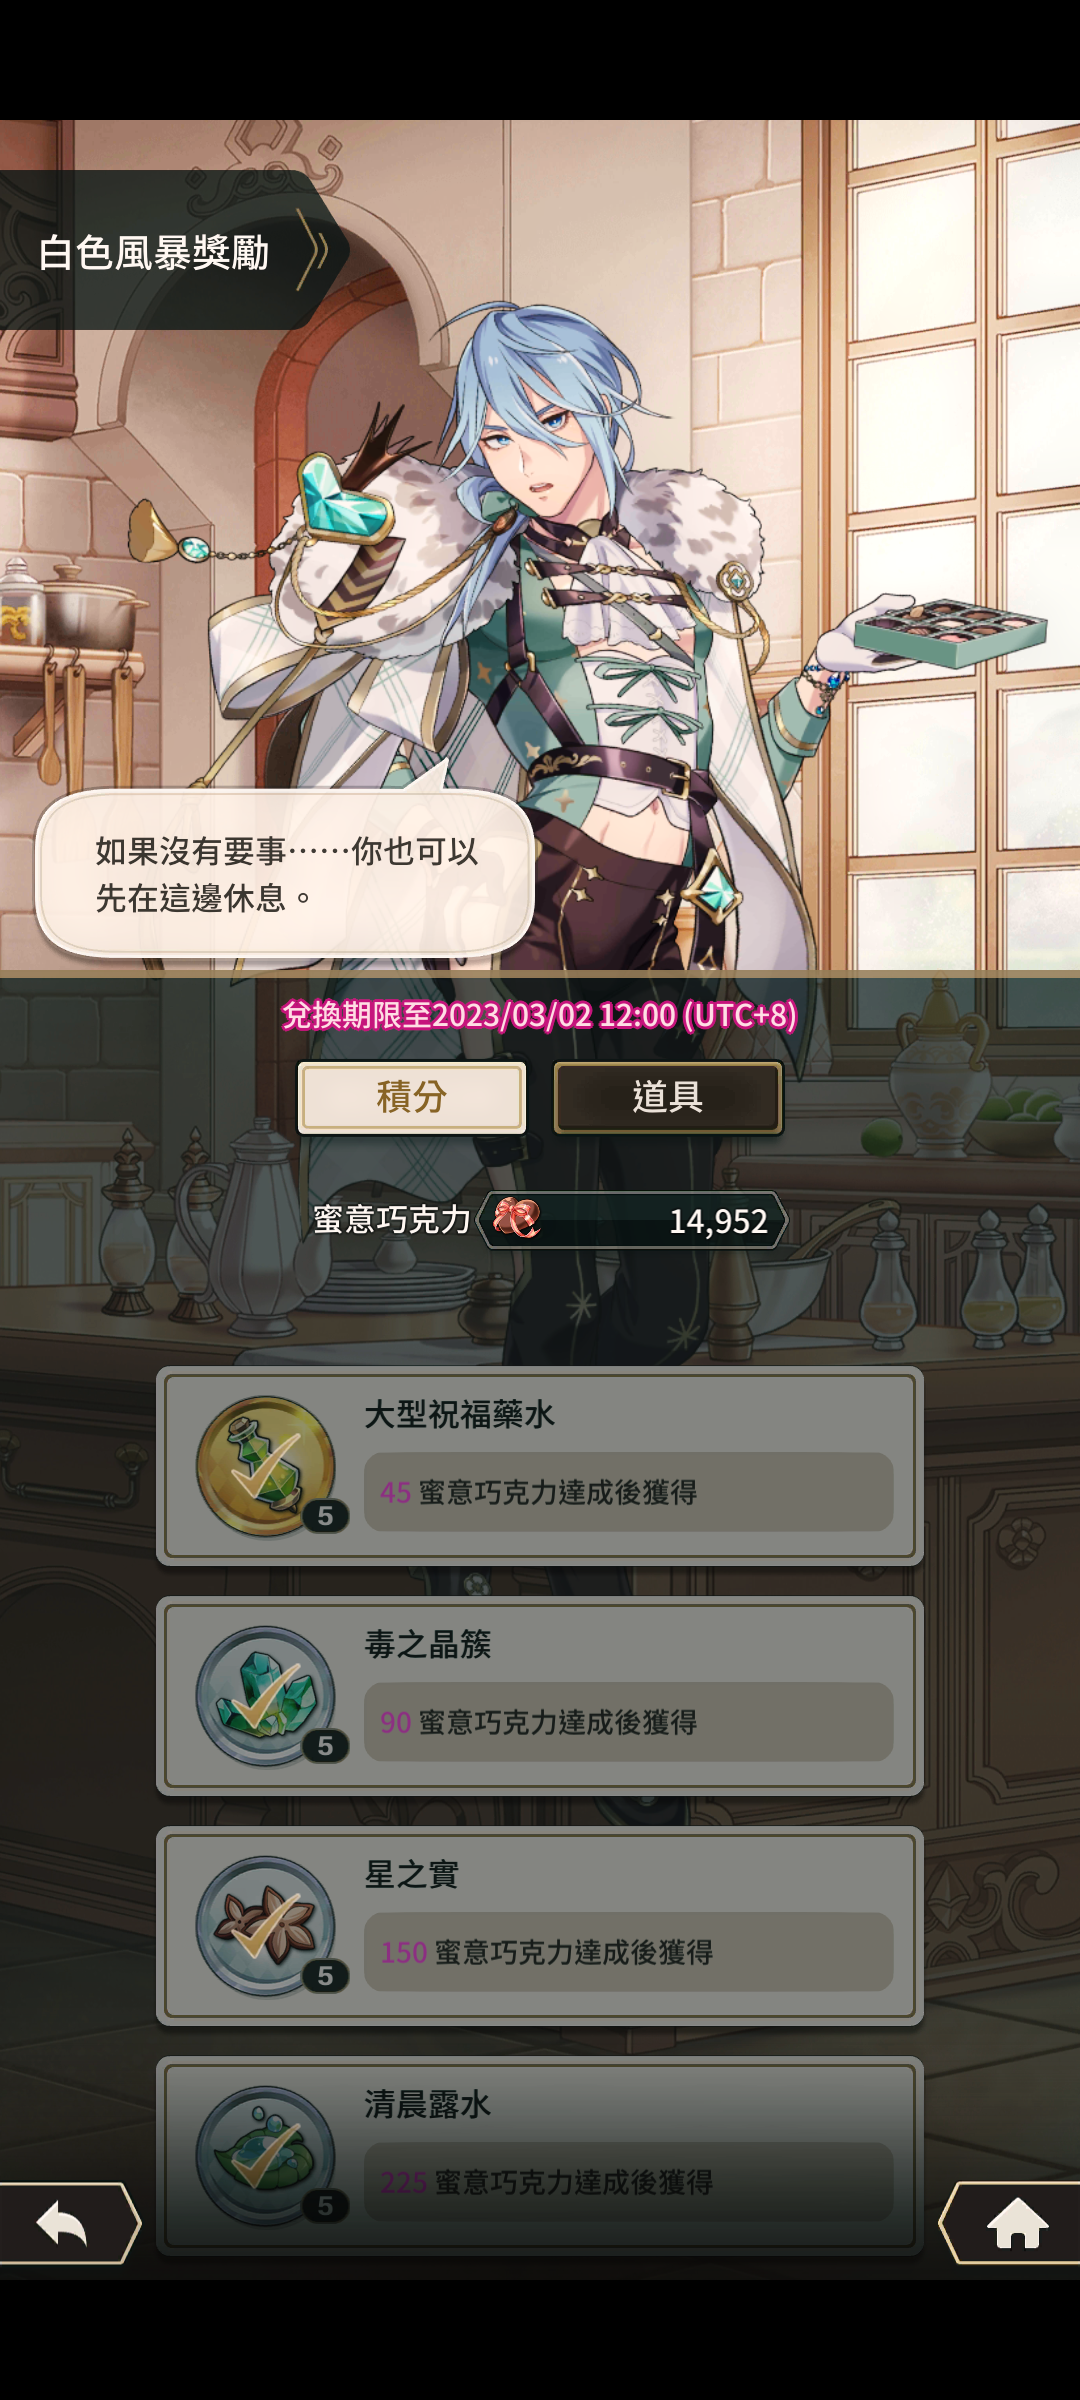Switch to the 積分 tab

(412, 1097)
